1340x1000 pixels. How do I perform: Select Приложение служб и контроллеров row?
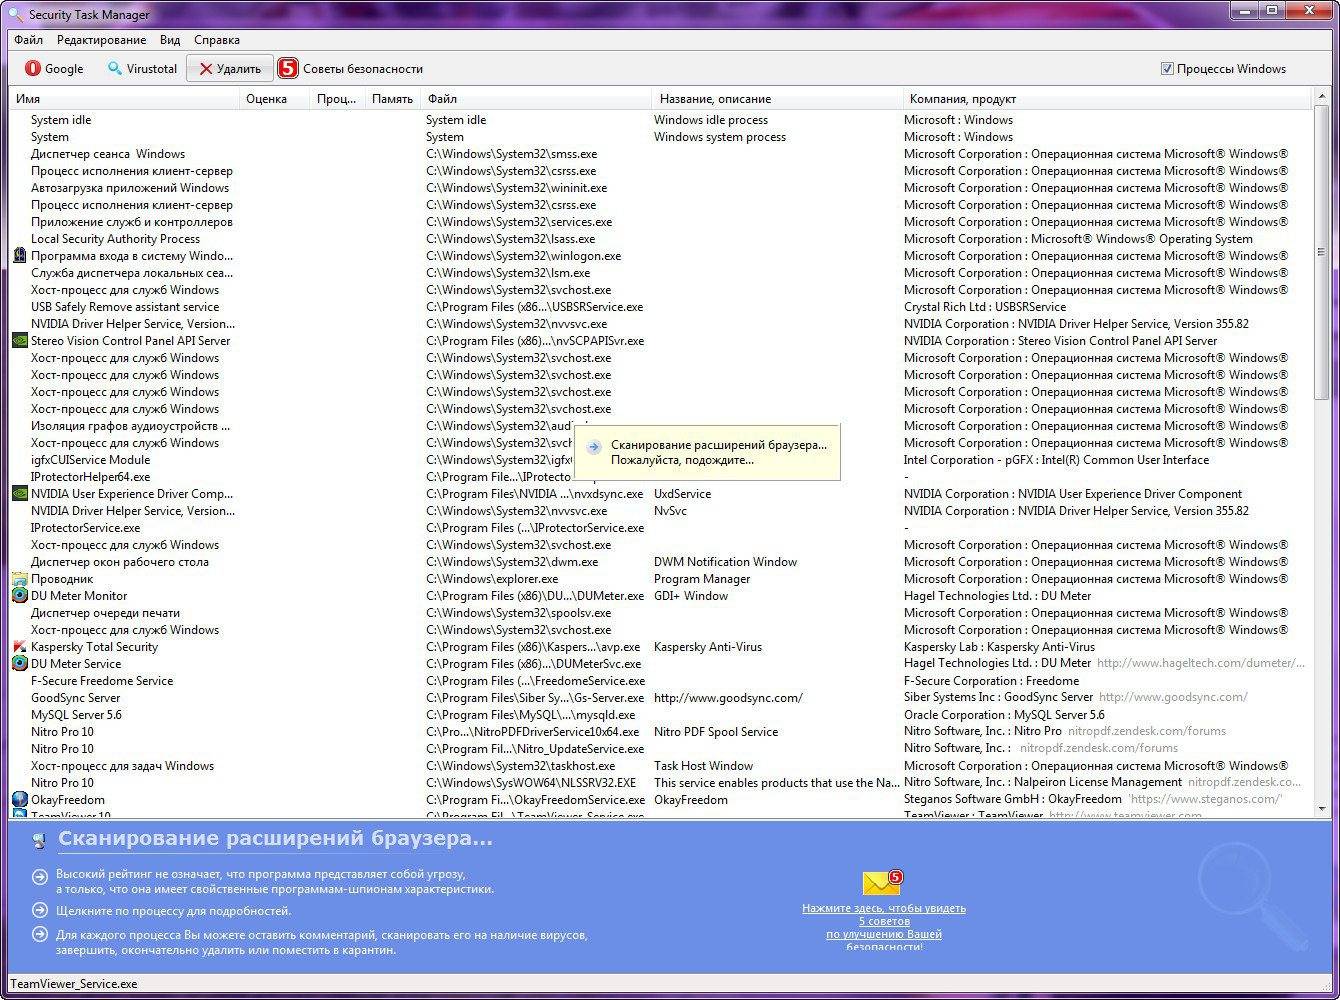pyautogui.click(x=660, y=222)
